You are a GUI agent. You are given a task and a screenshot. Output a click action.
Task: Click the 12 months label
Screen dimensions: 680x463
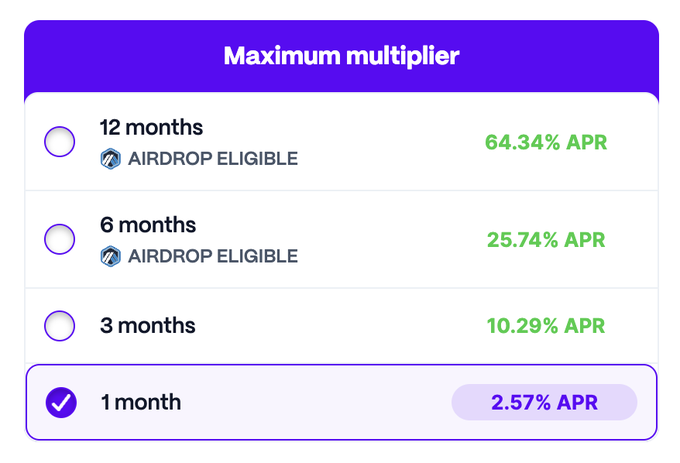pyautogui.click(x=151, y=128)
